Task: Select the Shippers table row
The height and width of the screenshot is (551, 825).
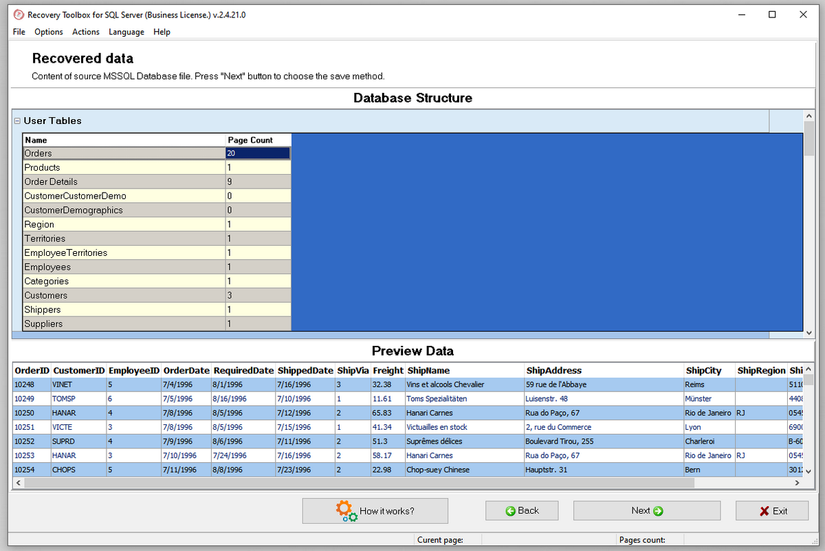Action: 157,309
